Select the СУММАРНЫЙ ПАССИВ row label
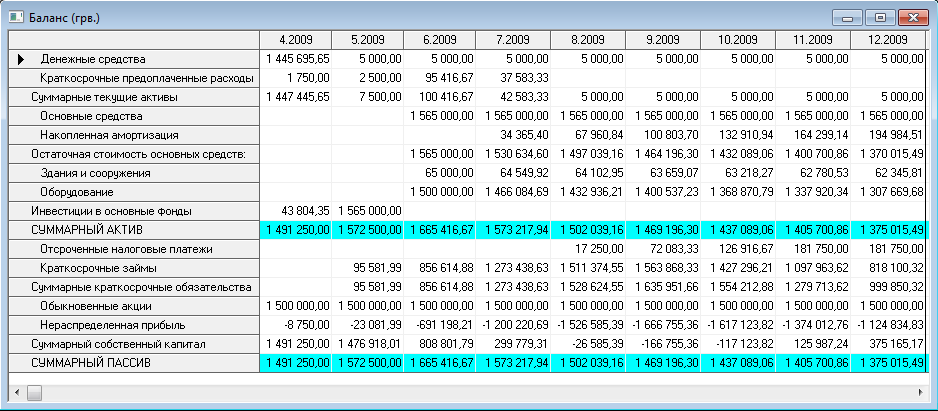Viewport: 938px width, 411px height. 134,363
